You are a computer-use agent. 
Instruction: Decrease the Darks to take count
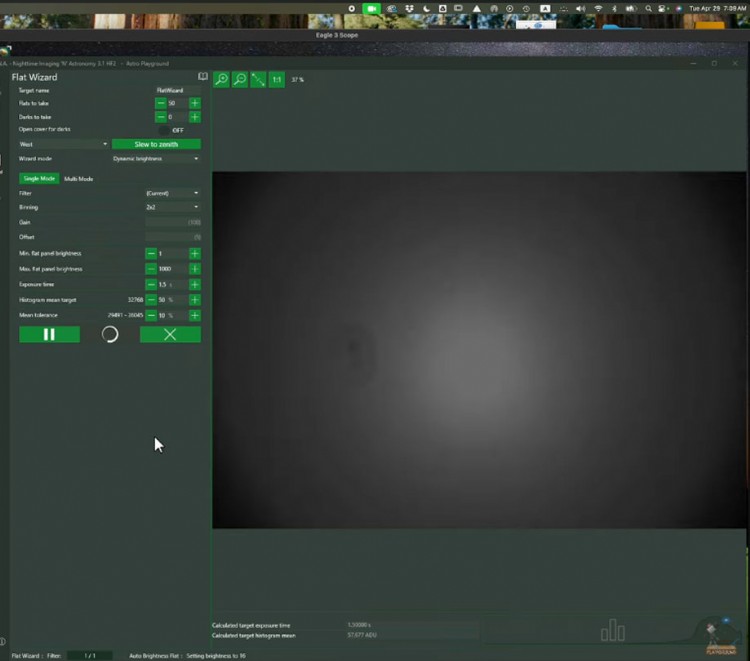tap(161, 117)
